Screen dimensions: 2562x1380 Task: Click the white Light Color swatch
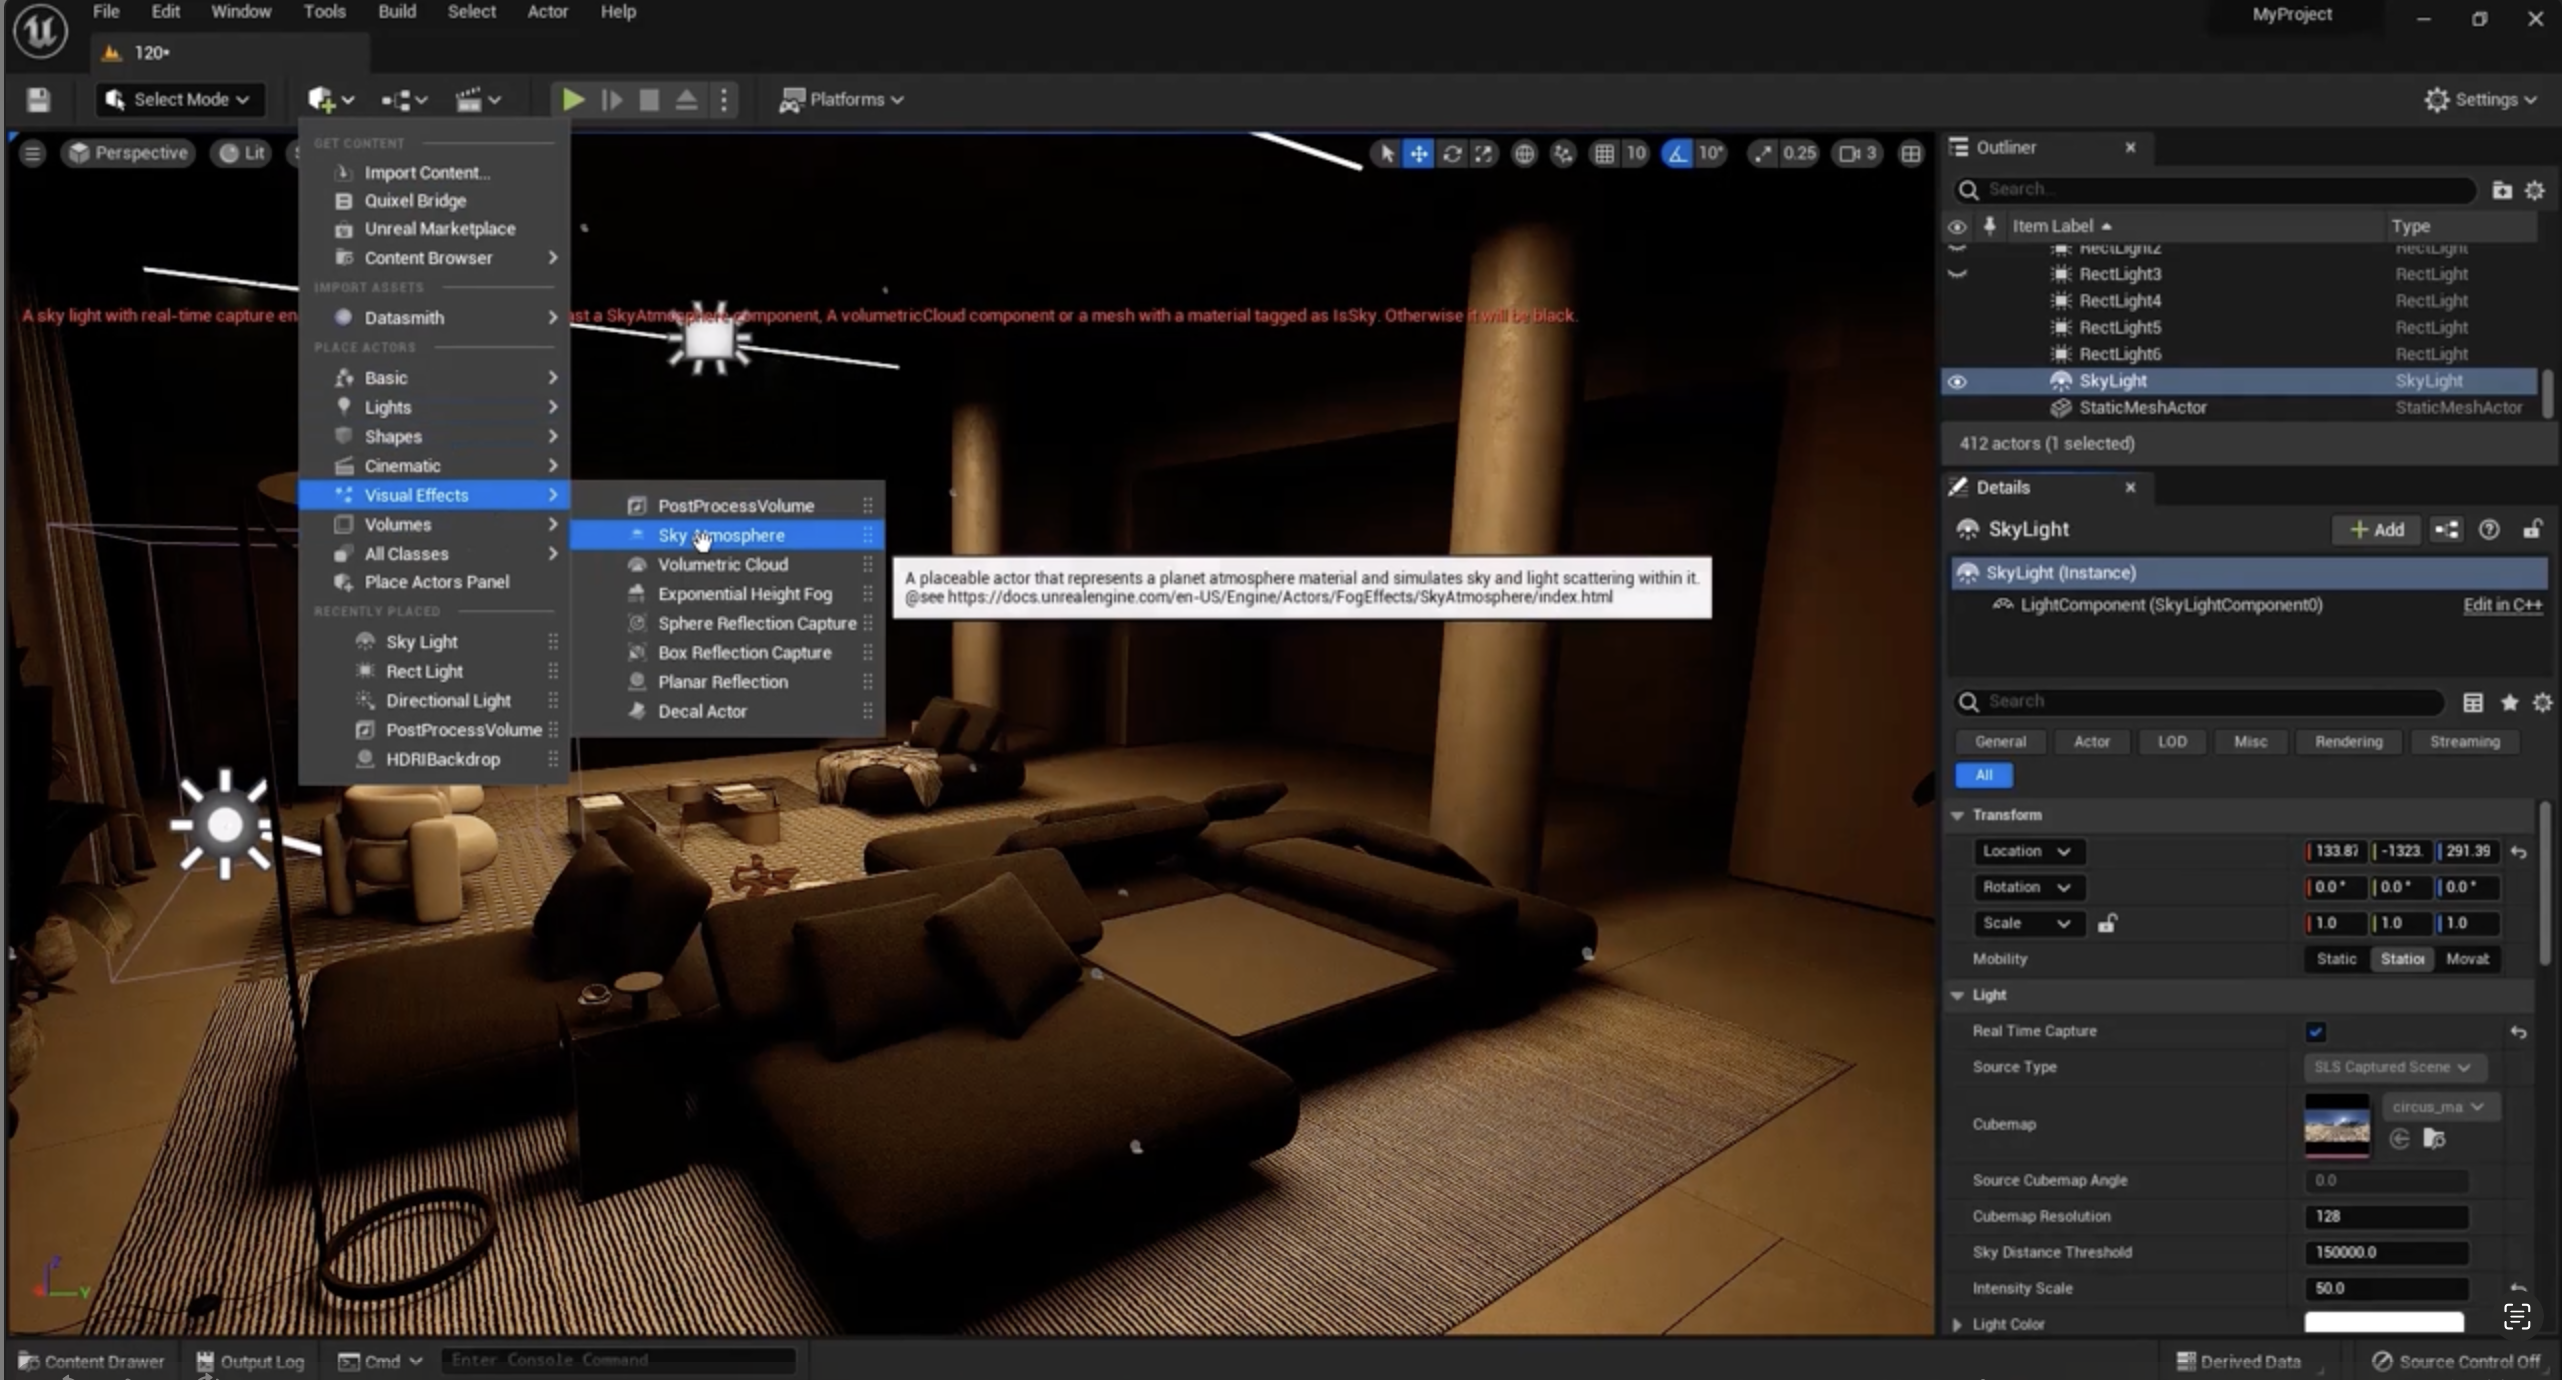coord(2383,1323)
